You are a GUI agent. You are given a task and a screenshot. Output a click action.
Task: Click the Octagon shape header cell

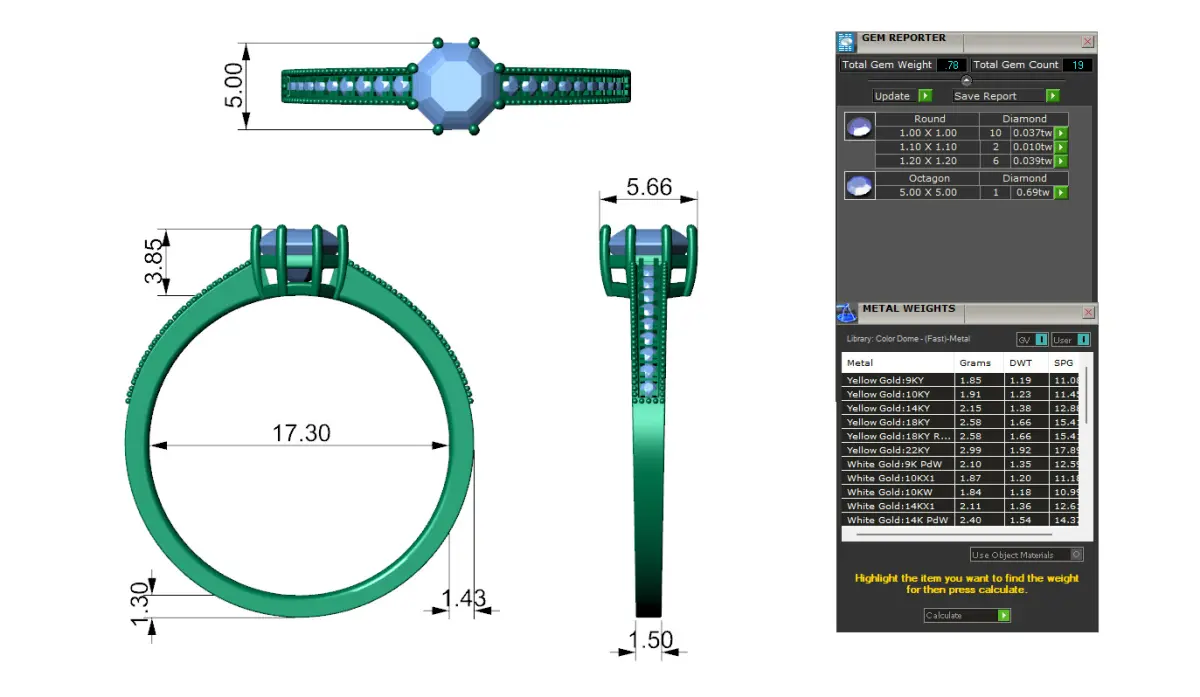[x=928, y=178]
